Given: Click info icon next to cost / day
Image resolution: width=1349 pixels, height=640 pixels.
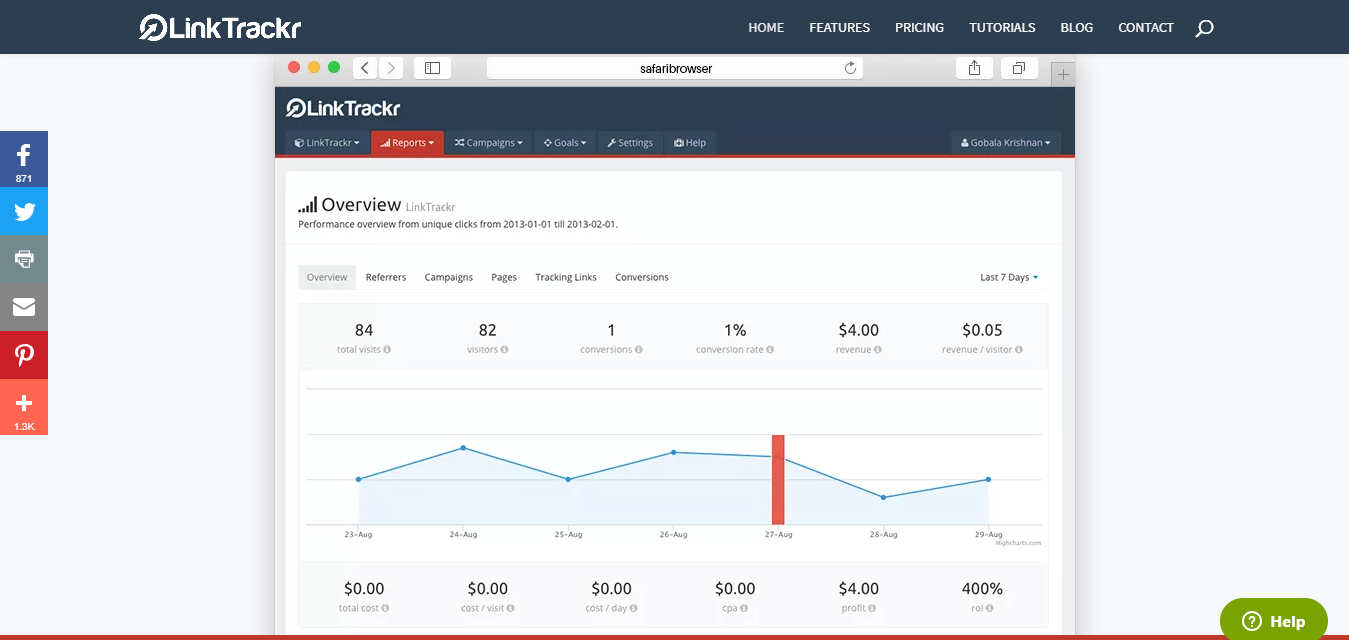Looking at the screenshot, I should (634, 608).
